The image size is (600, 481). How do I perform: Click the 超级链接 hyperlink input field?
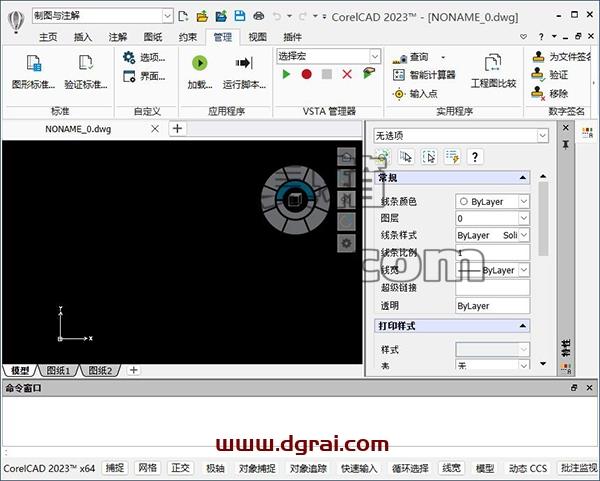pos(492,287)
